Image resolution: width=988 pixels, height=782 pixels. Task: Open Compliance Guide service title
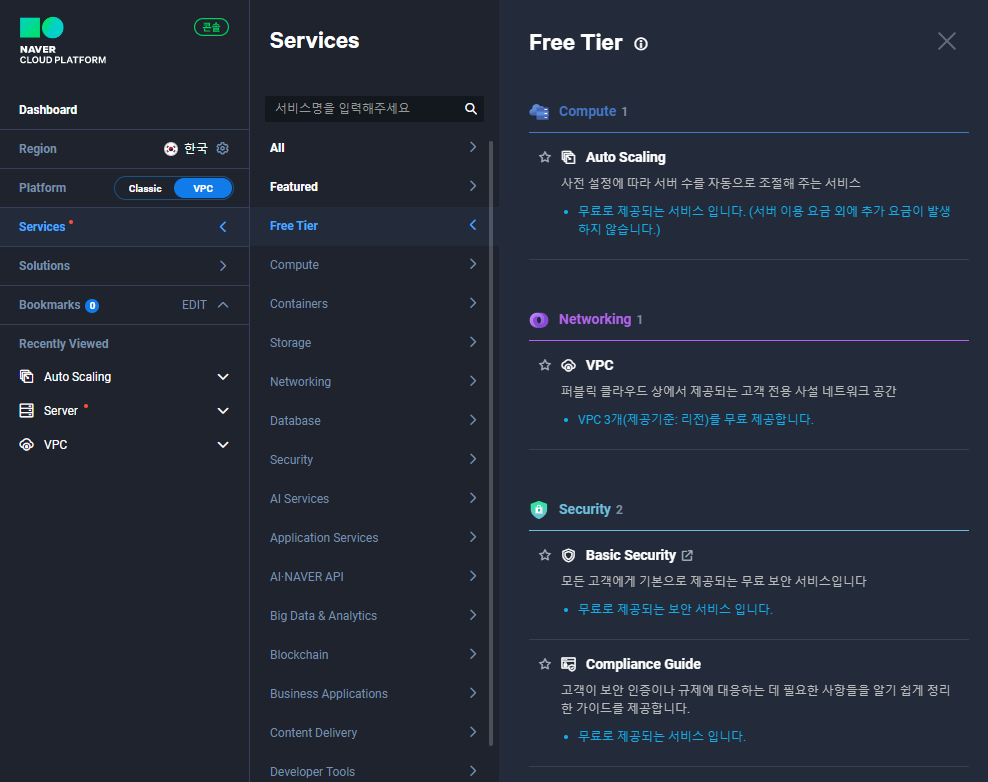coord(643,664)
